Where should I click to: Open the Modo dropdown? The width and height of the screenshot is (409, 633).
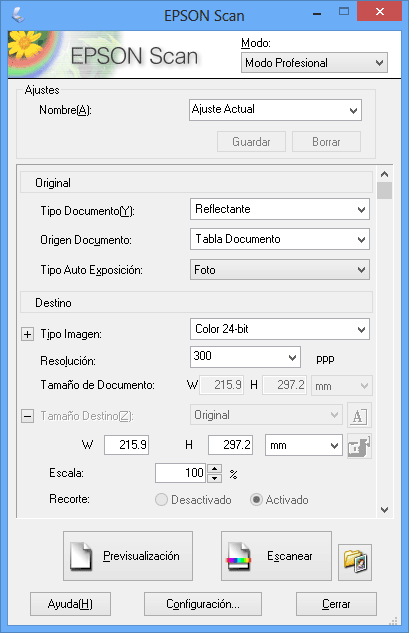tap(314, 63)
